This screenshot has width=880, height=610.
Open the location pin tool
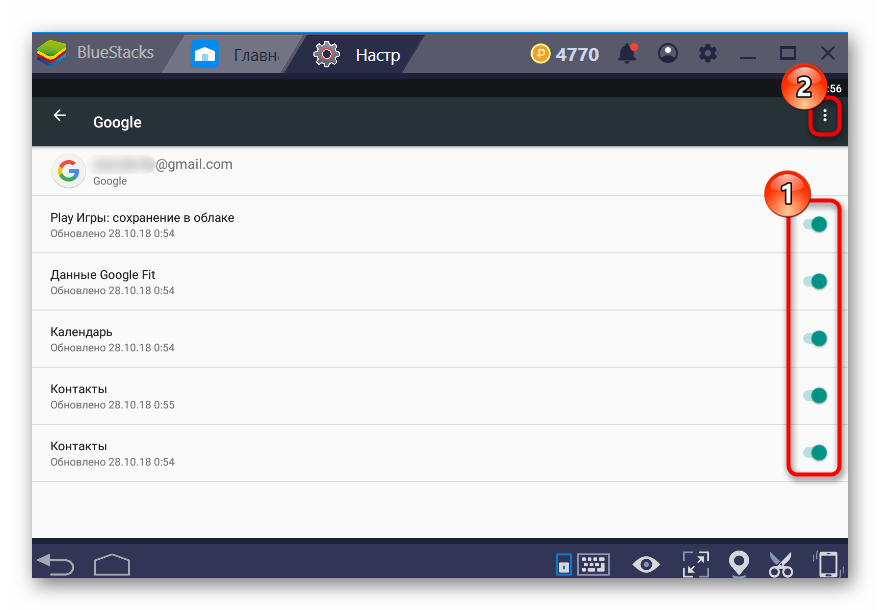tap(739, 563)
